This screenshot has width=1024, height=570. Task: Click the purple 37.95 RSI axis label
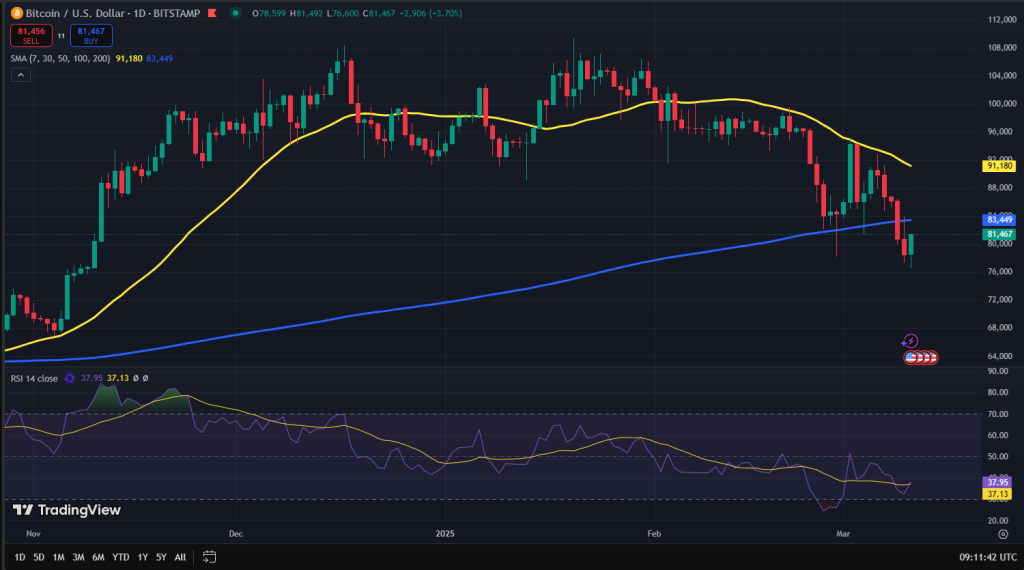click(x=997, y=482)
